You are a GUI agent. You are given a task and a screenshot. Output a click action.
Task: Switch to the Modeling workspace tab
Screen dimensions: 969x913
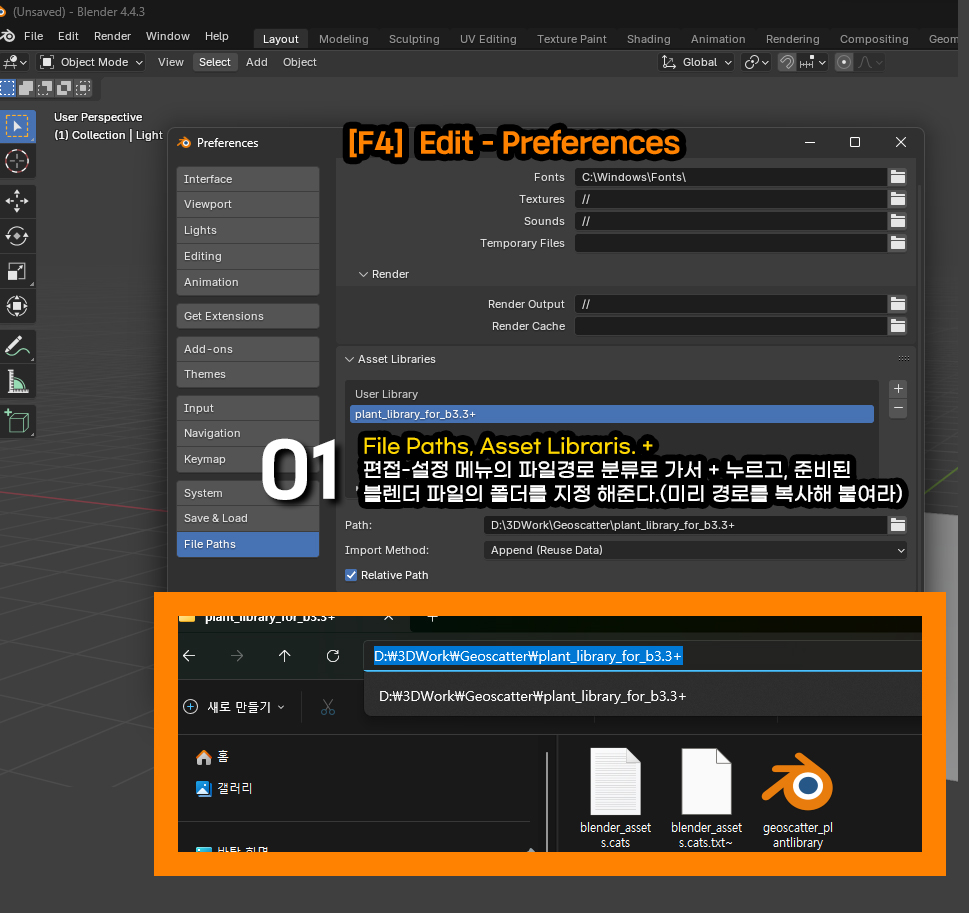pos(344,39)
